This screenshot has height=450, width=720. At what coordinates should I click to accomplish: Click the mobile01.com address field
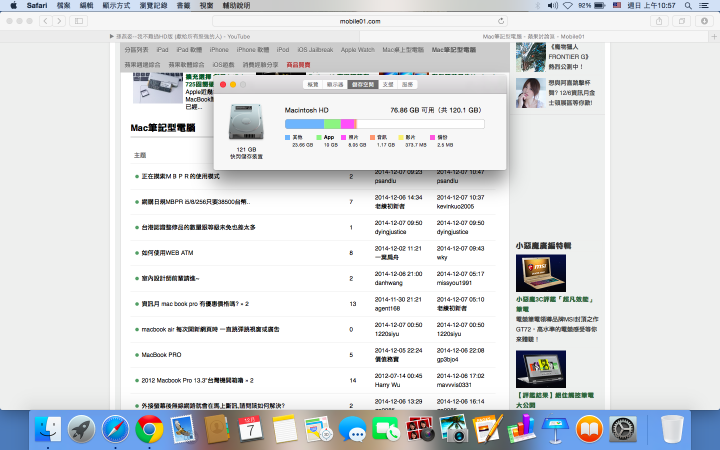click(360, 21)
